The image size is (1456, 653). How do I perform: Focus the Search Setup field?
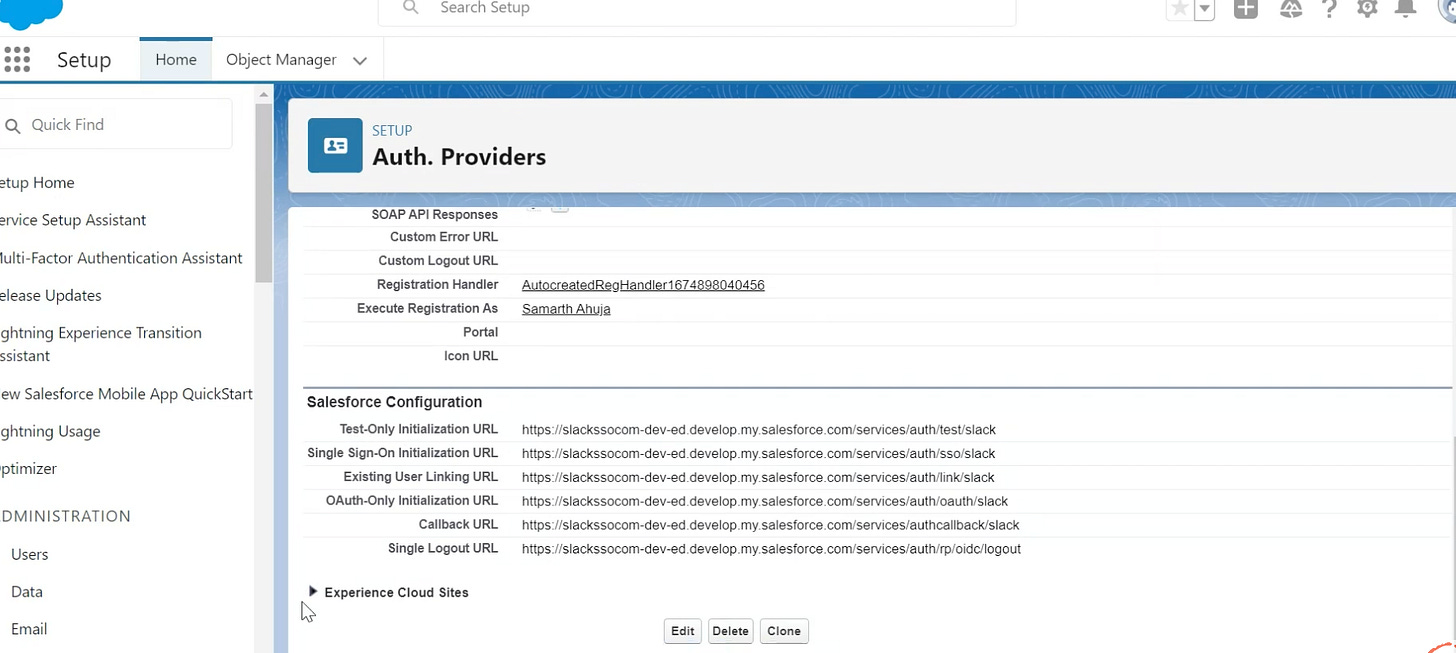tap(697, 9)
